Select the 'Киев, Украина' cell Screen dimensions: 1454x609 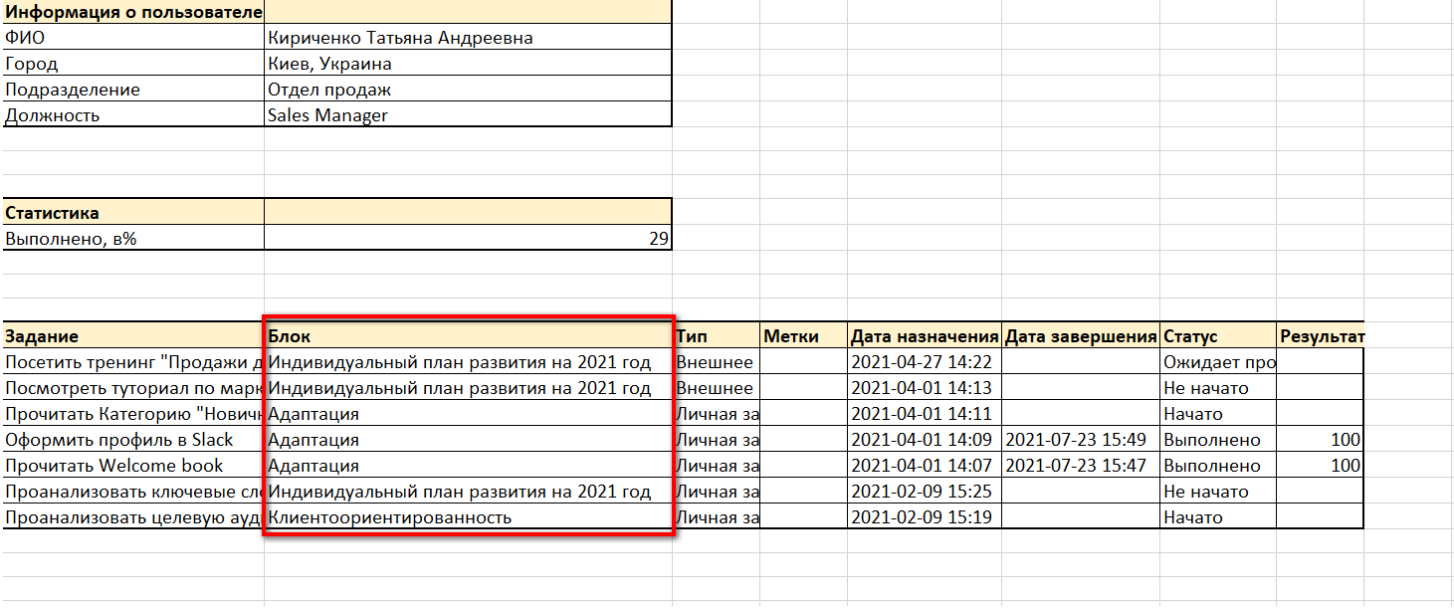[468, 63]
